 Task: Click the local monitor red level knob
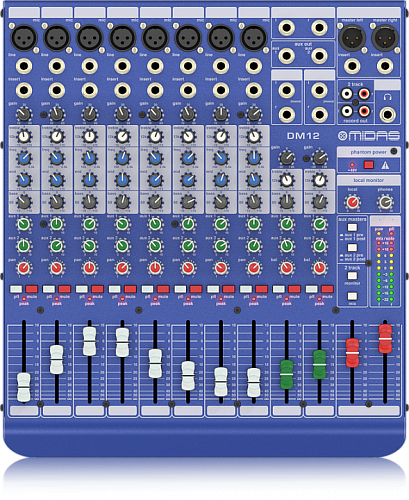tap(352, 202)
